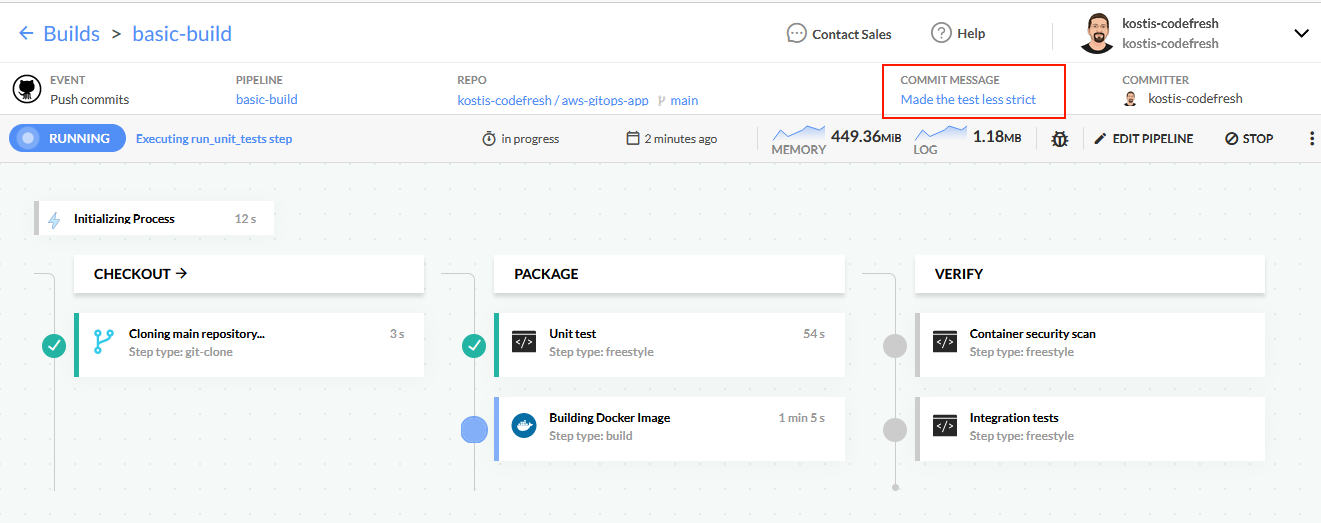Viewport: 1321px width, 523px height.
Task: Click the commit message 'Made the test less strict'
Action: coord(968,100)
